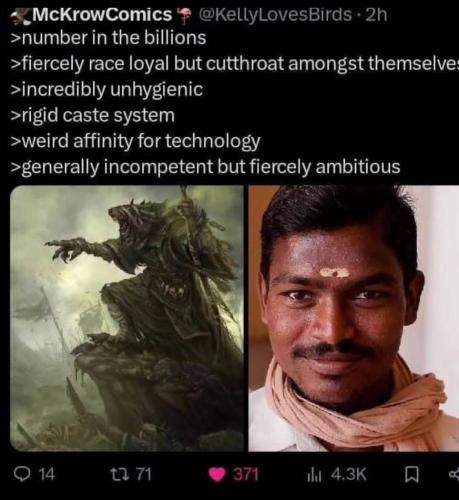Click the share icon at the bottom right
459x500 pixels.
pos(454,475)
